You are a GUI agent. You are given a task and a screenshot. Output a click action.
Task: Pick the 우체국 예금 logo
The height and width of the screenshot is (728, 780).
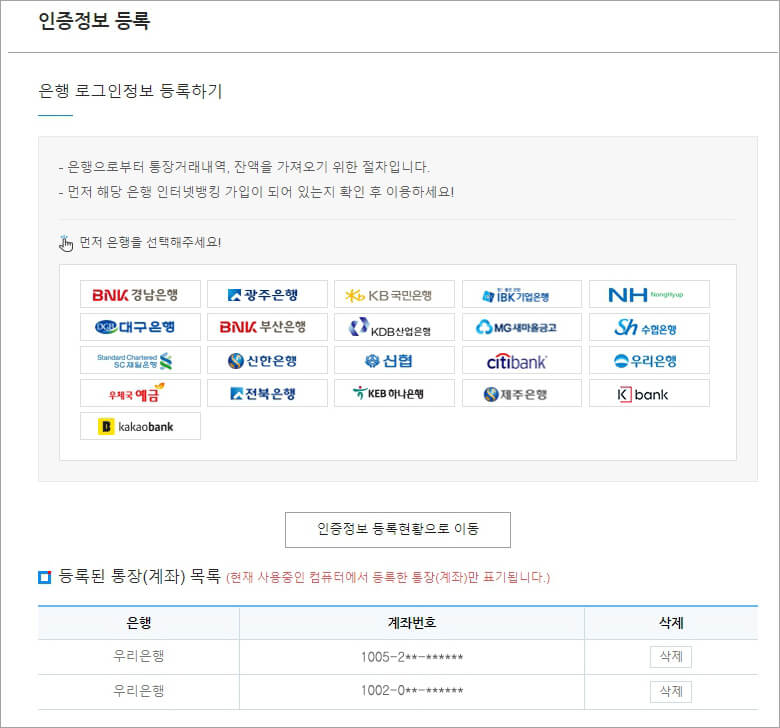pos(140,393)
